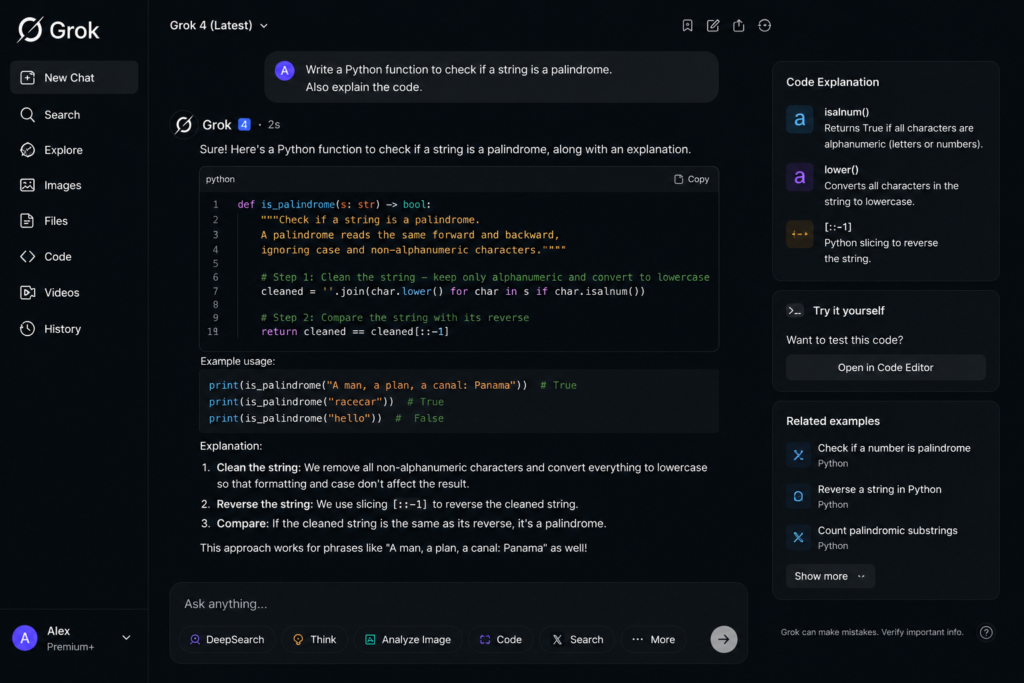
Task: Click the python language label
Action: pyautogui.click(x=220, y=179)
